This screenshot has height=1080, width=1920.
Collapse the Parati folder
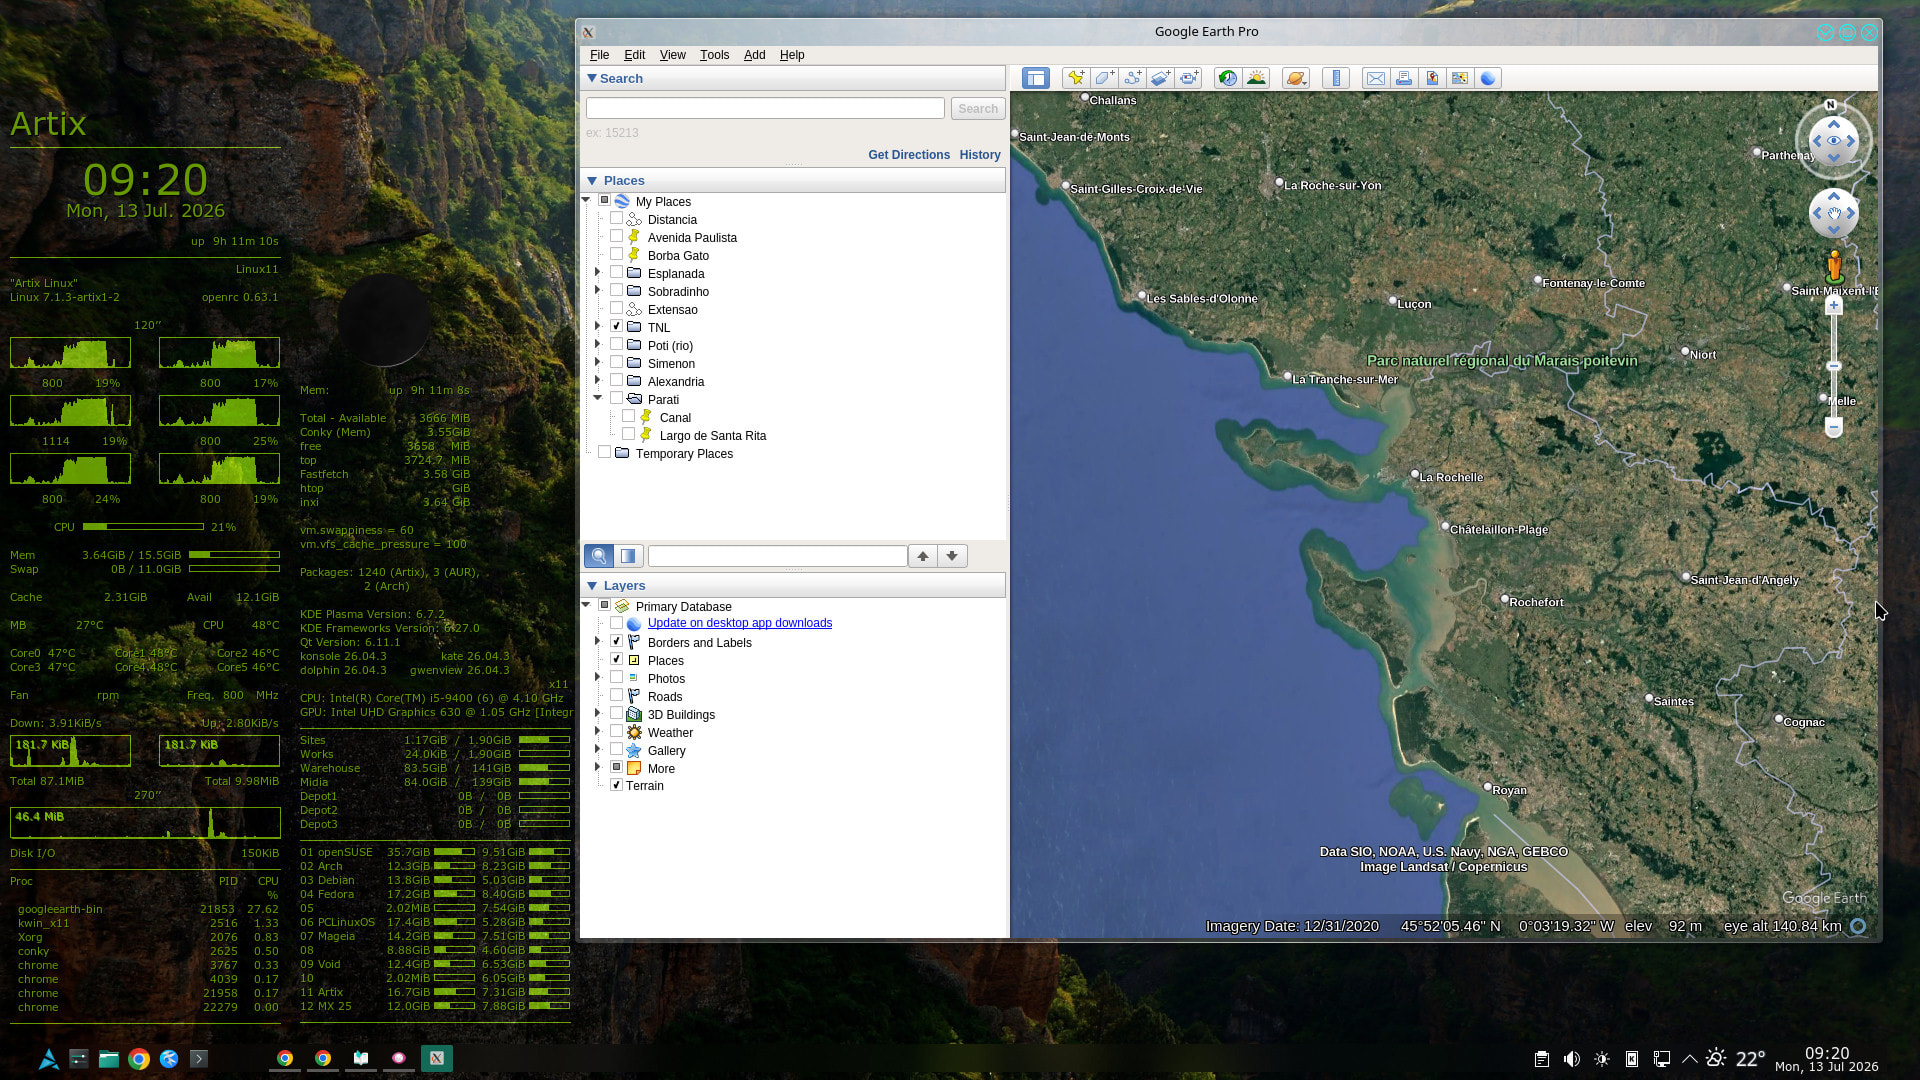coord(598,399)
